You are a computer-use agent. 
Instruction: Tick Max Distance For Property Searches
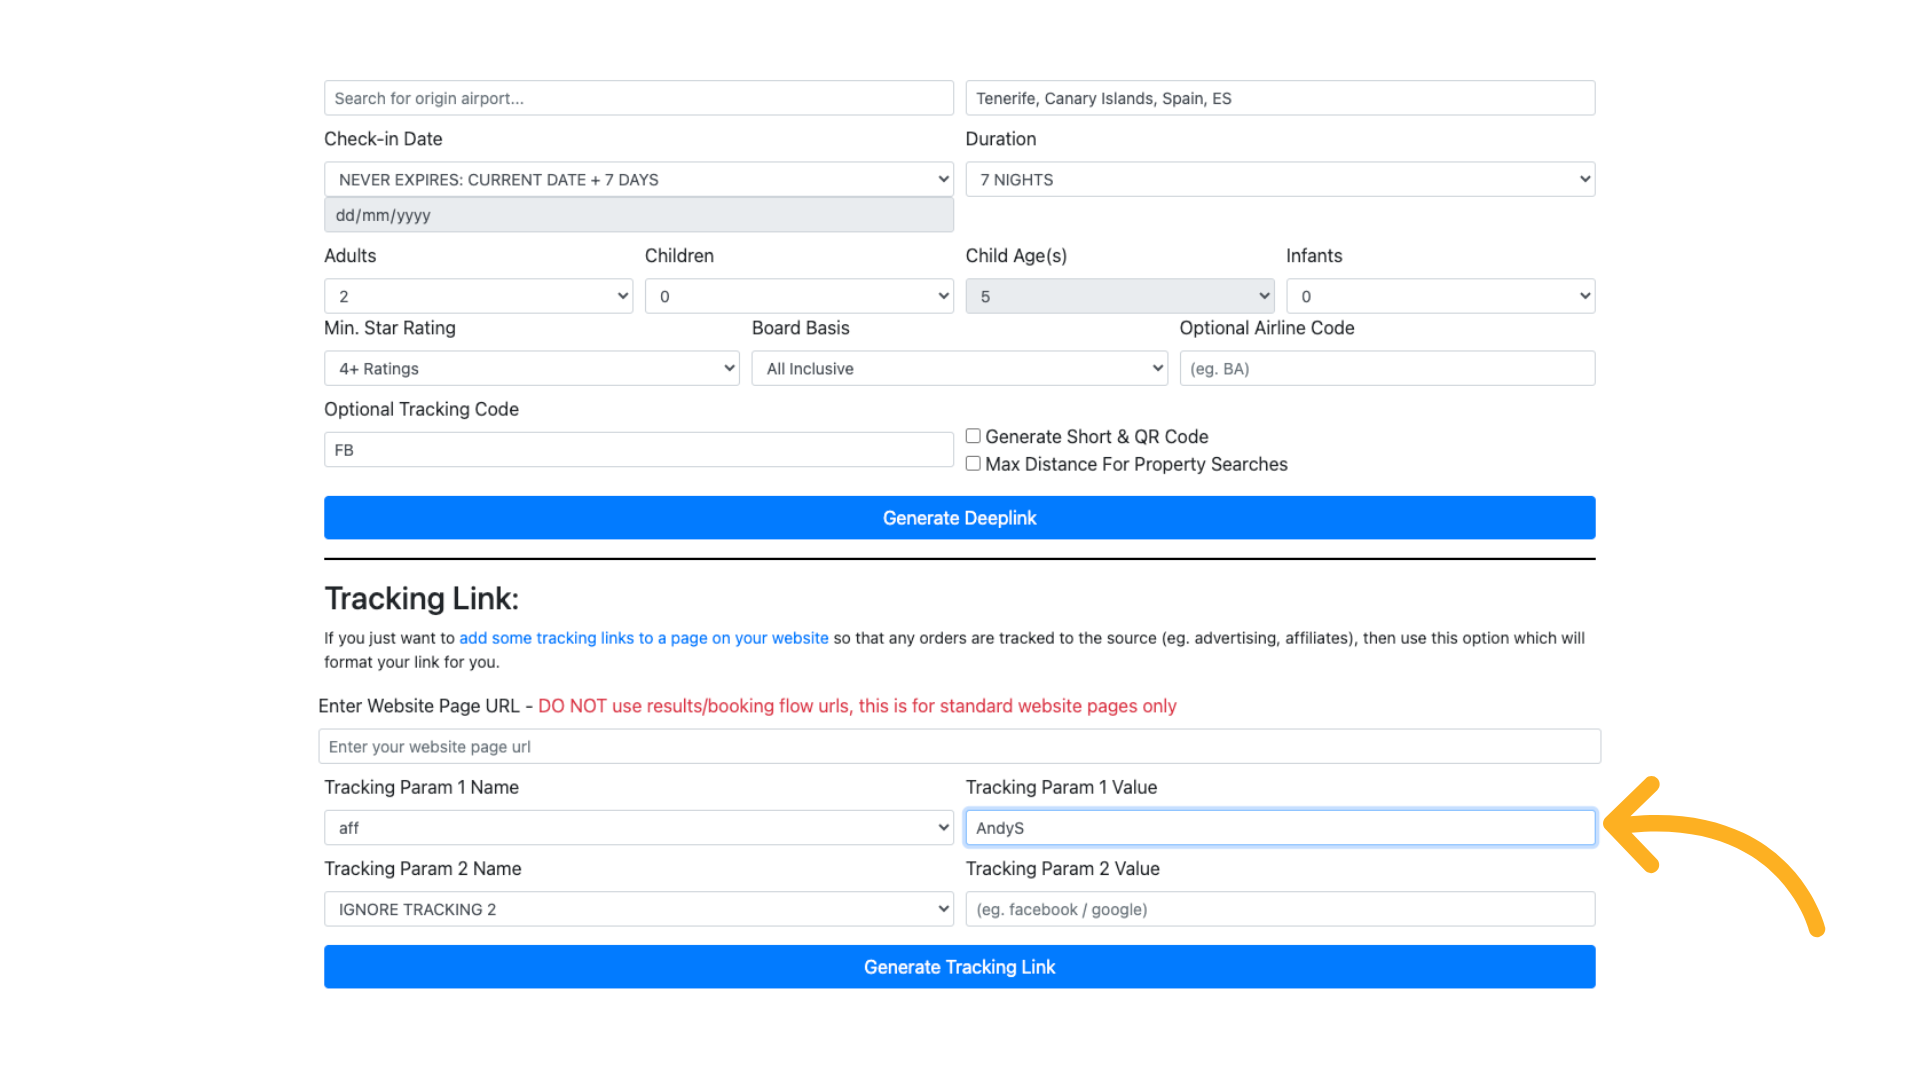(x=973, y=464)
